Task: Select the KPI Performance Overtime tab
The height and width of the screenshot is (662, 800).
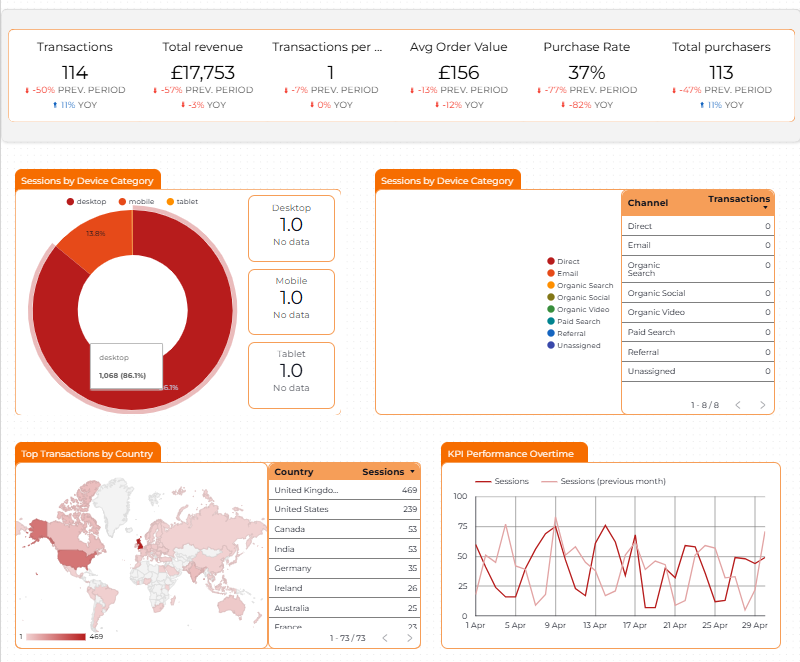Action: [x=511, y=453]
